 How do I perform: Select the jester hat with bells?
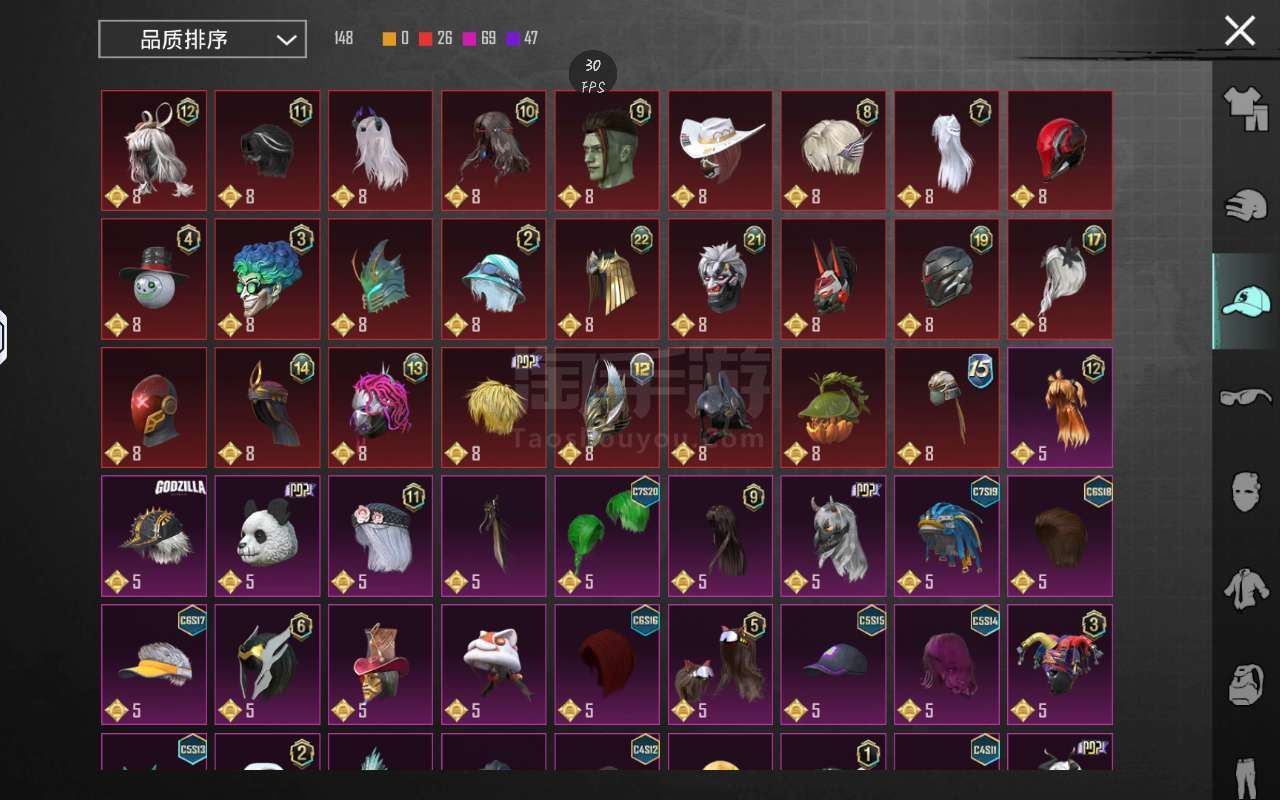click(x=1060, y=664)
